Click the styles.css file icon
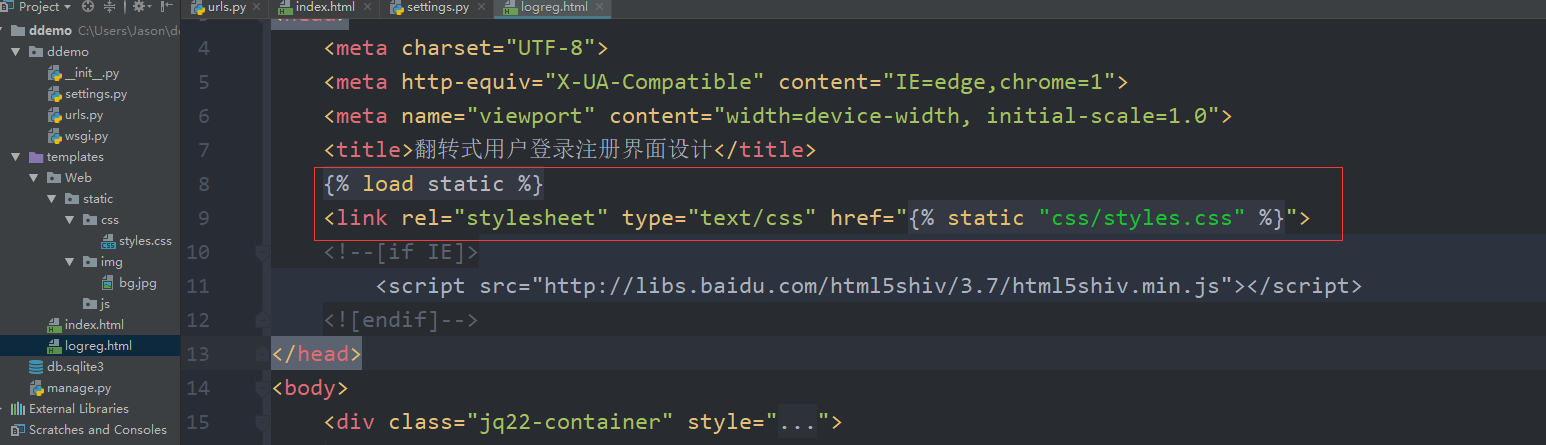The image size is (1546, 445). coord(108,242)
